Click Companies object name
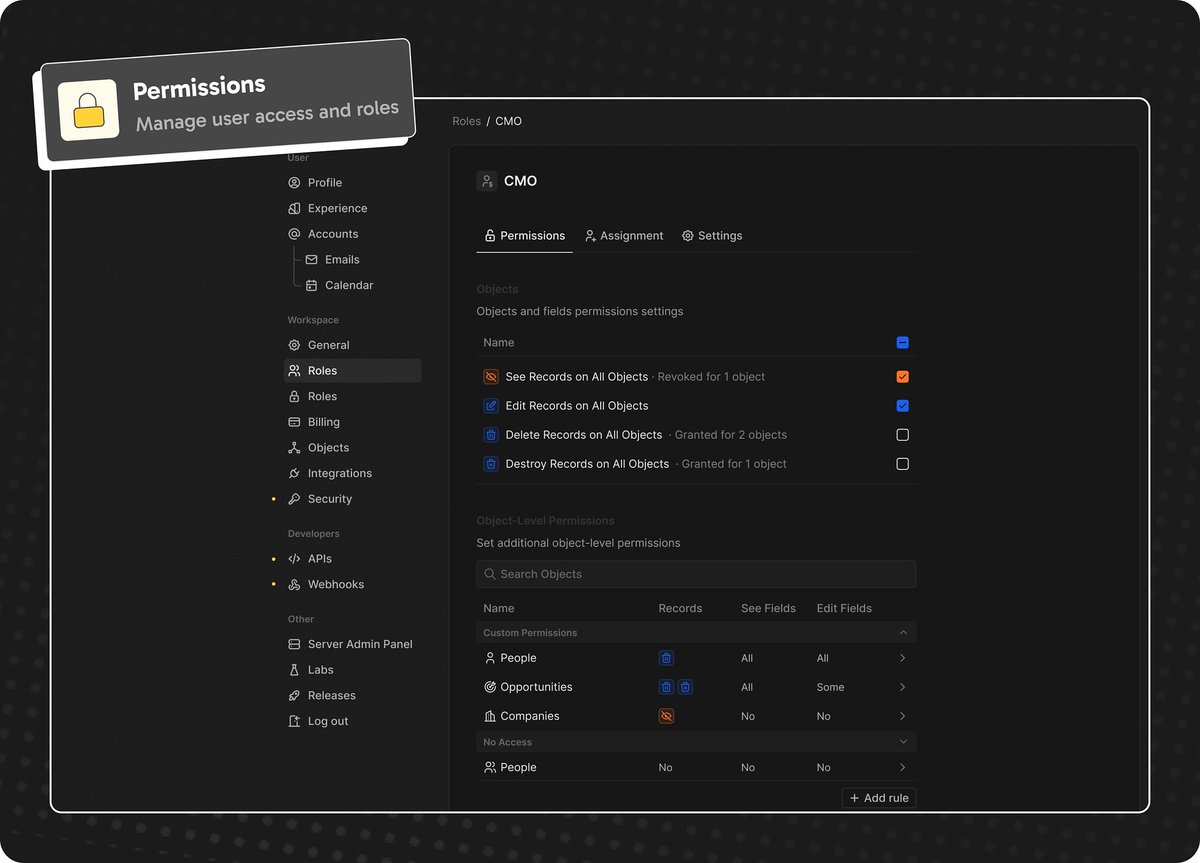The height and width of the screenshot is (863, 1200). point(530,716)
